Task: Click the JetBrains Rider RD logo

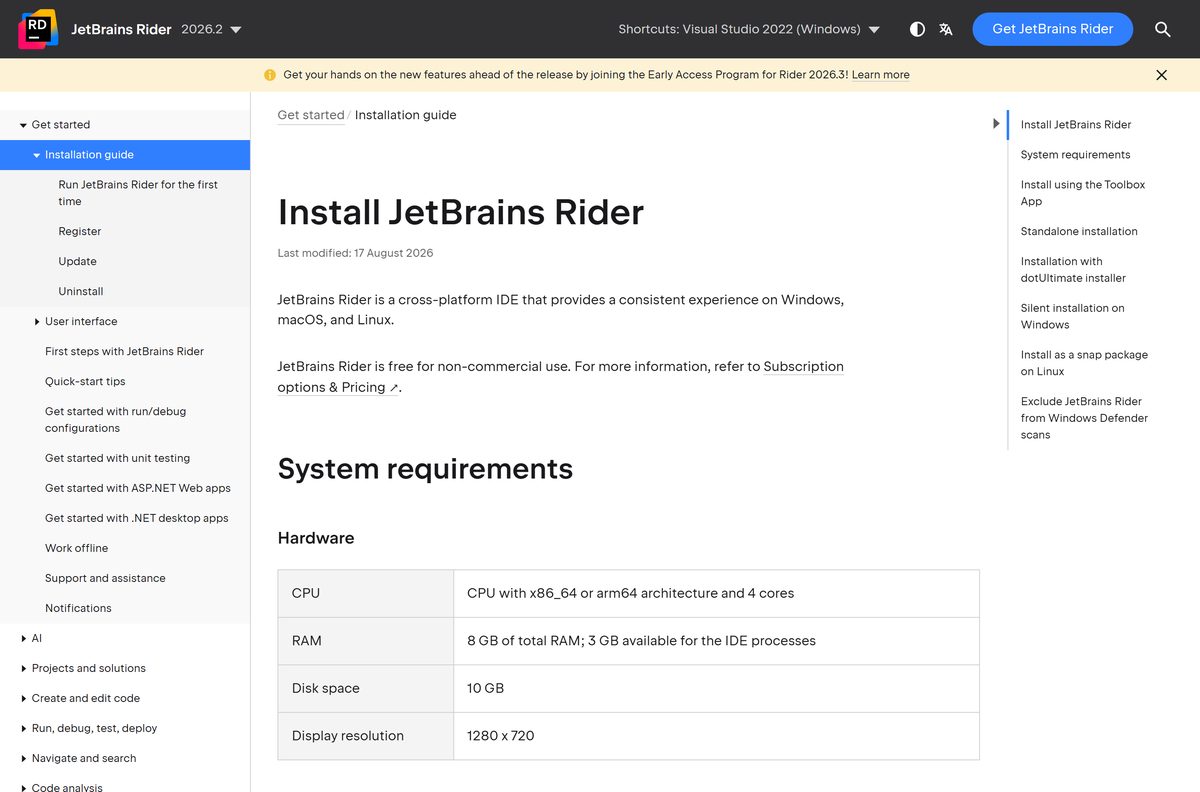Action: (x=37, y=29)
